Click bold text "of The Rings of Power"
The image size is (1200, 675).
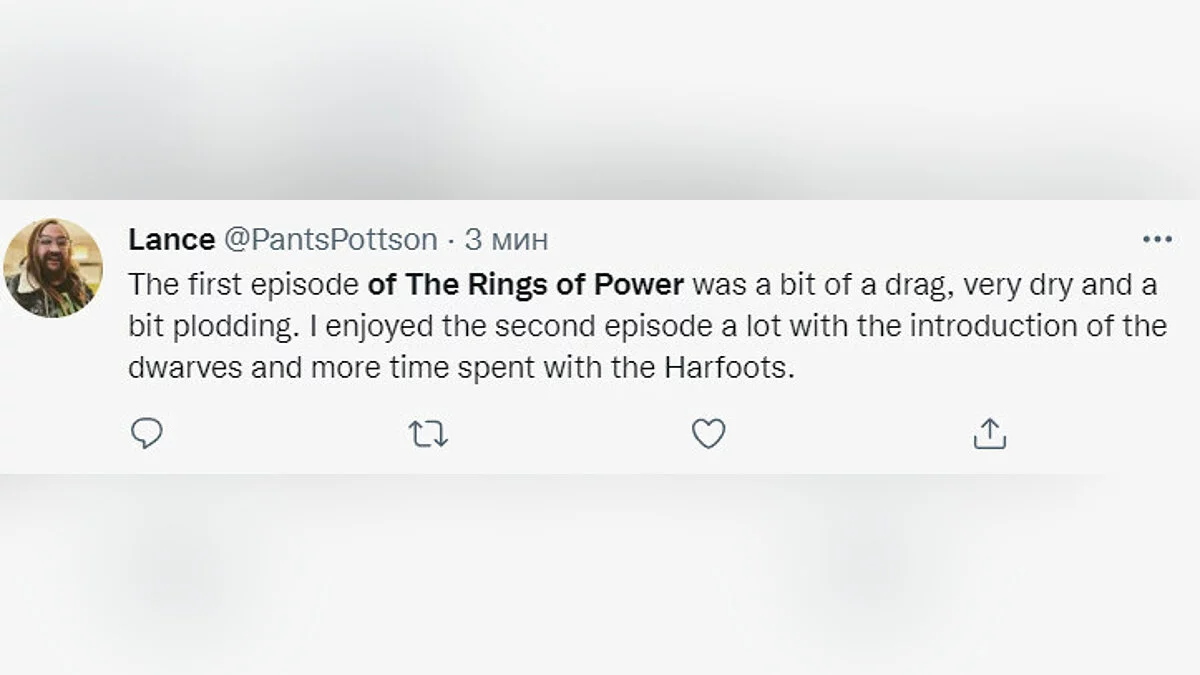(x=525, y=284)
